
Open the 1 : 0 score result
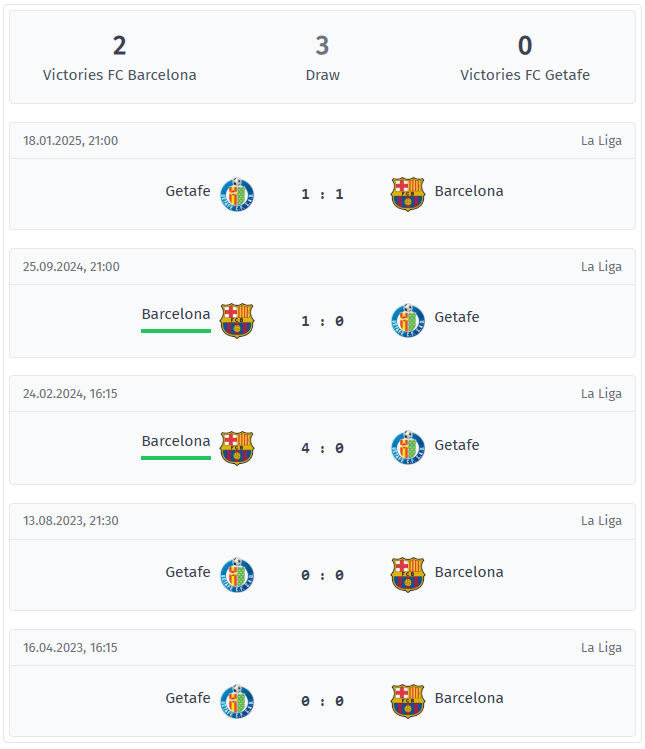click(x=322, y=321)
